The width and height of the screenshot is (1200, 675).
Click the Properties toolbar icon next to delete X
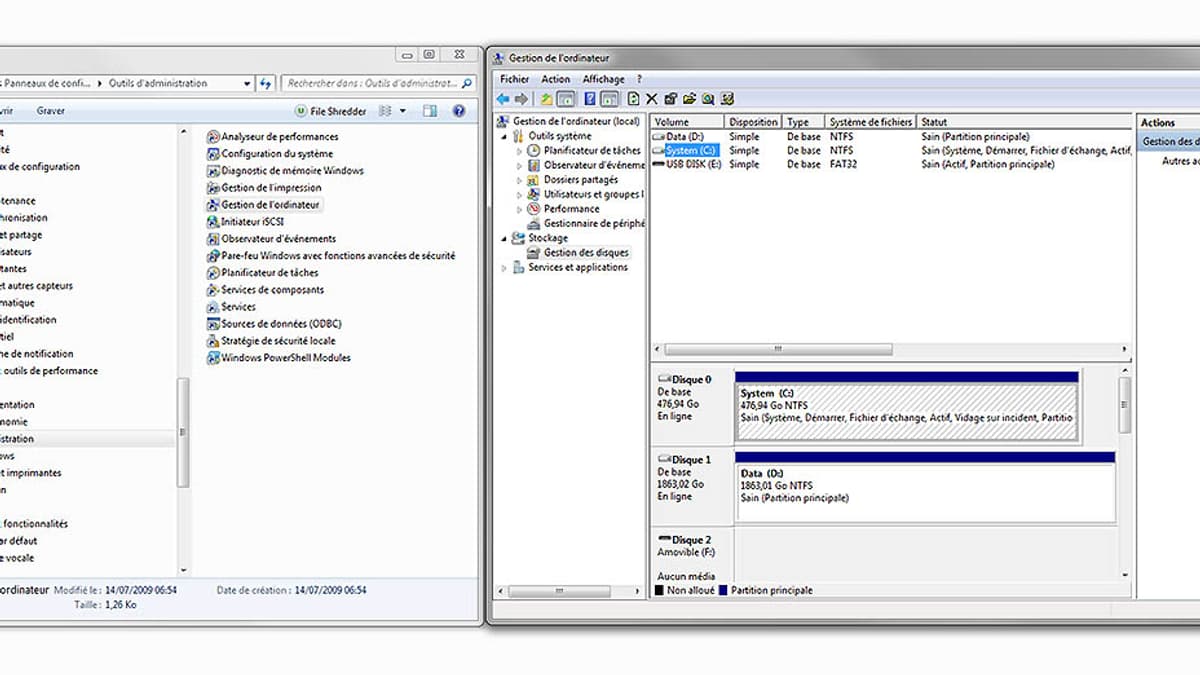[670, 99]
